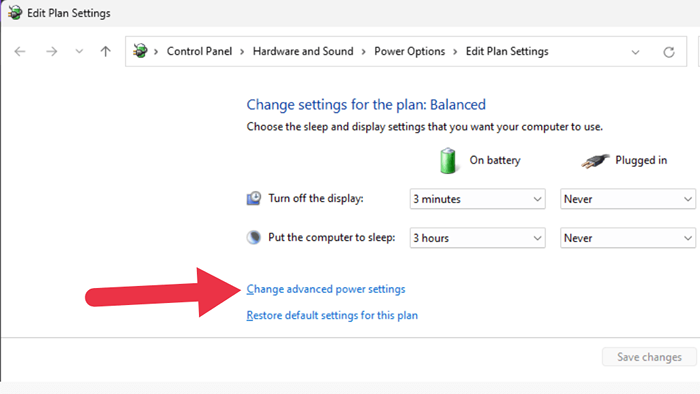Open Change advanced power settings link
Screen dimensions: 700x394
[x=326, y=289]
